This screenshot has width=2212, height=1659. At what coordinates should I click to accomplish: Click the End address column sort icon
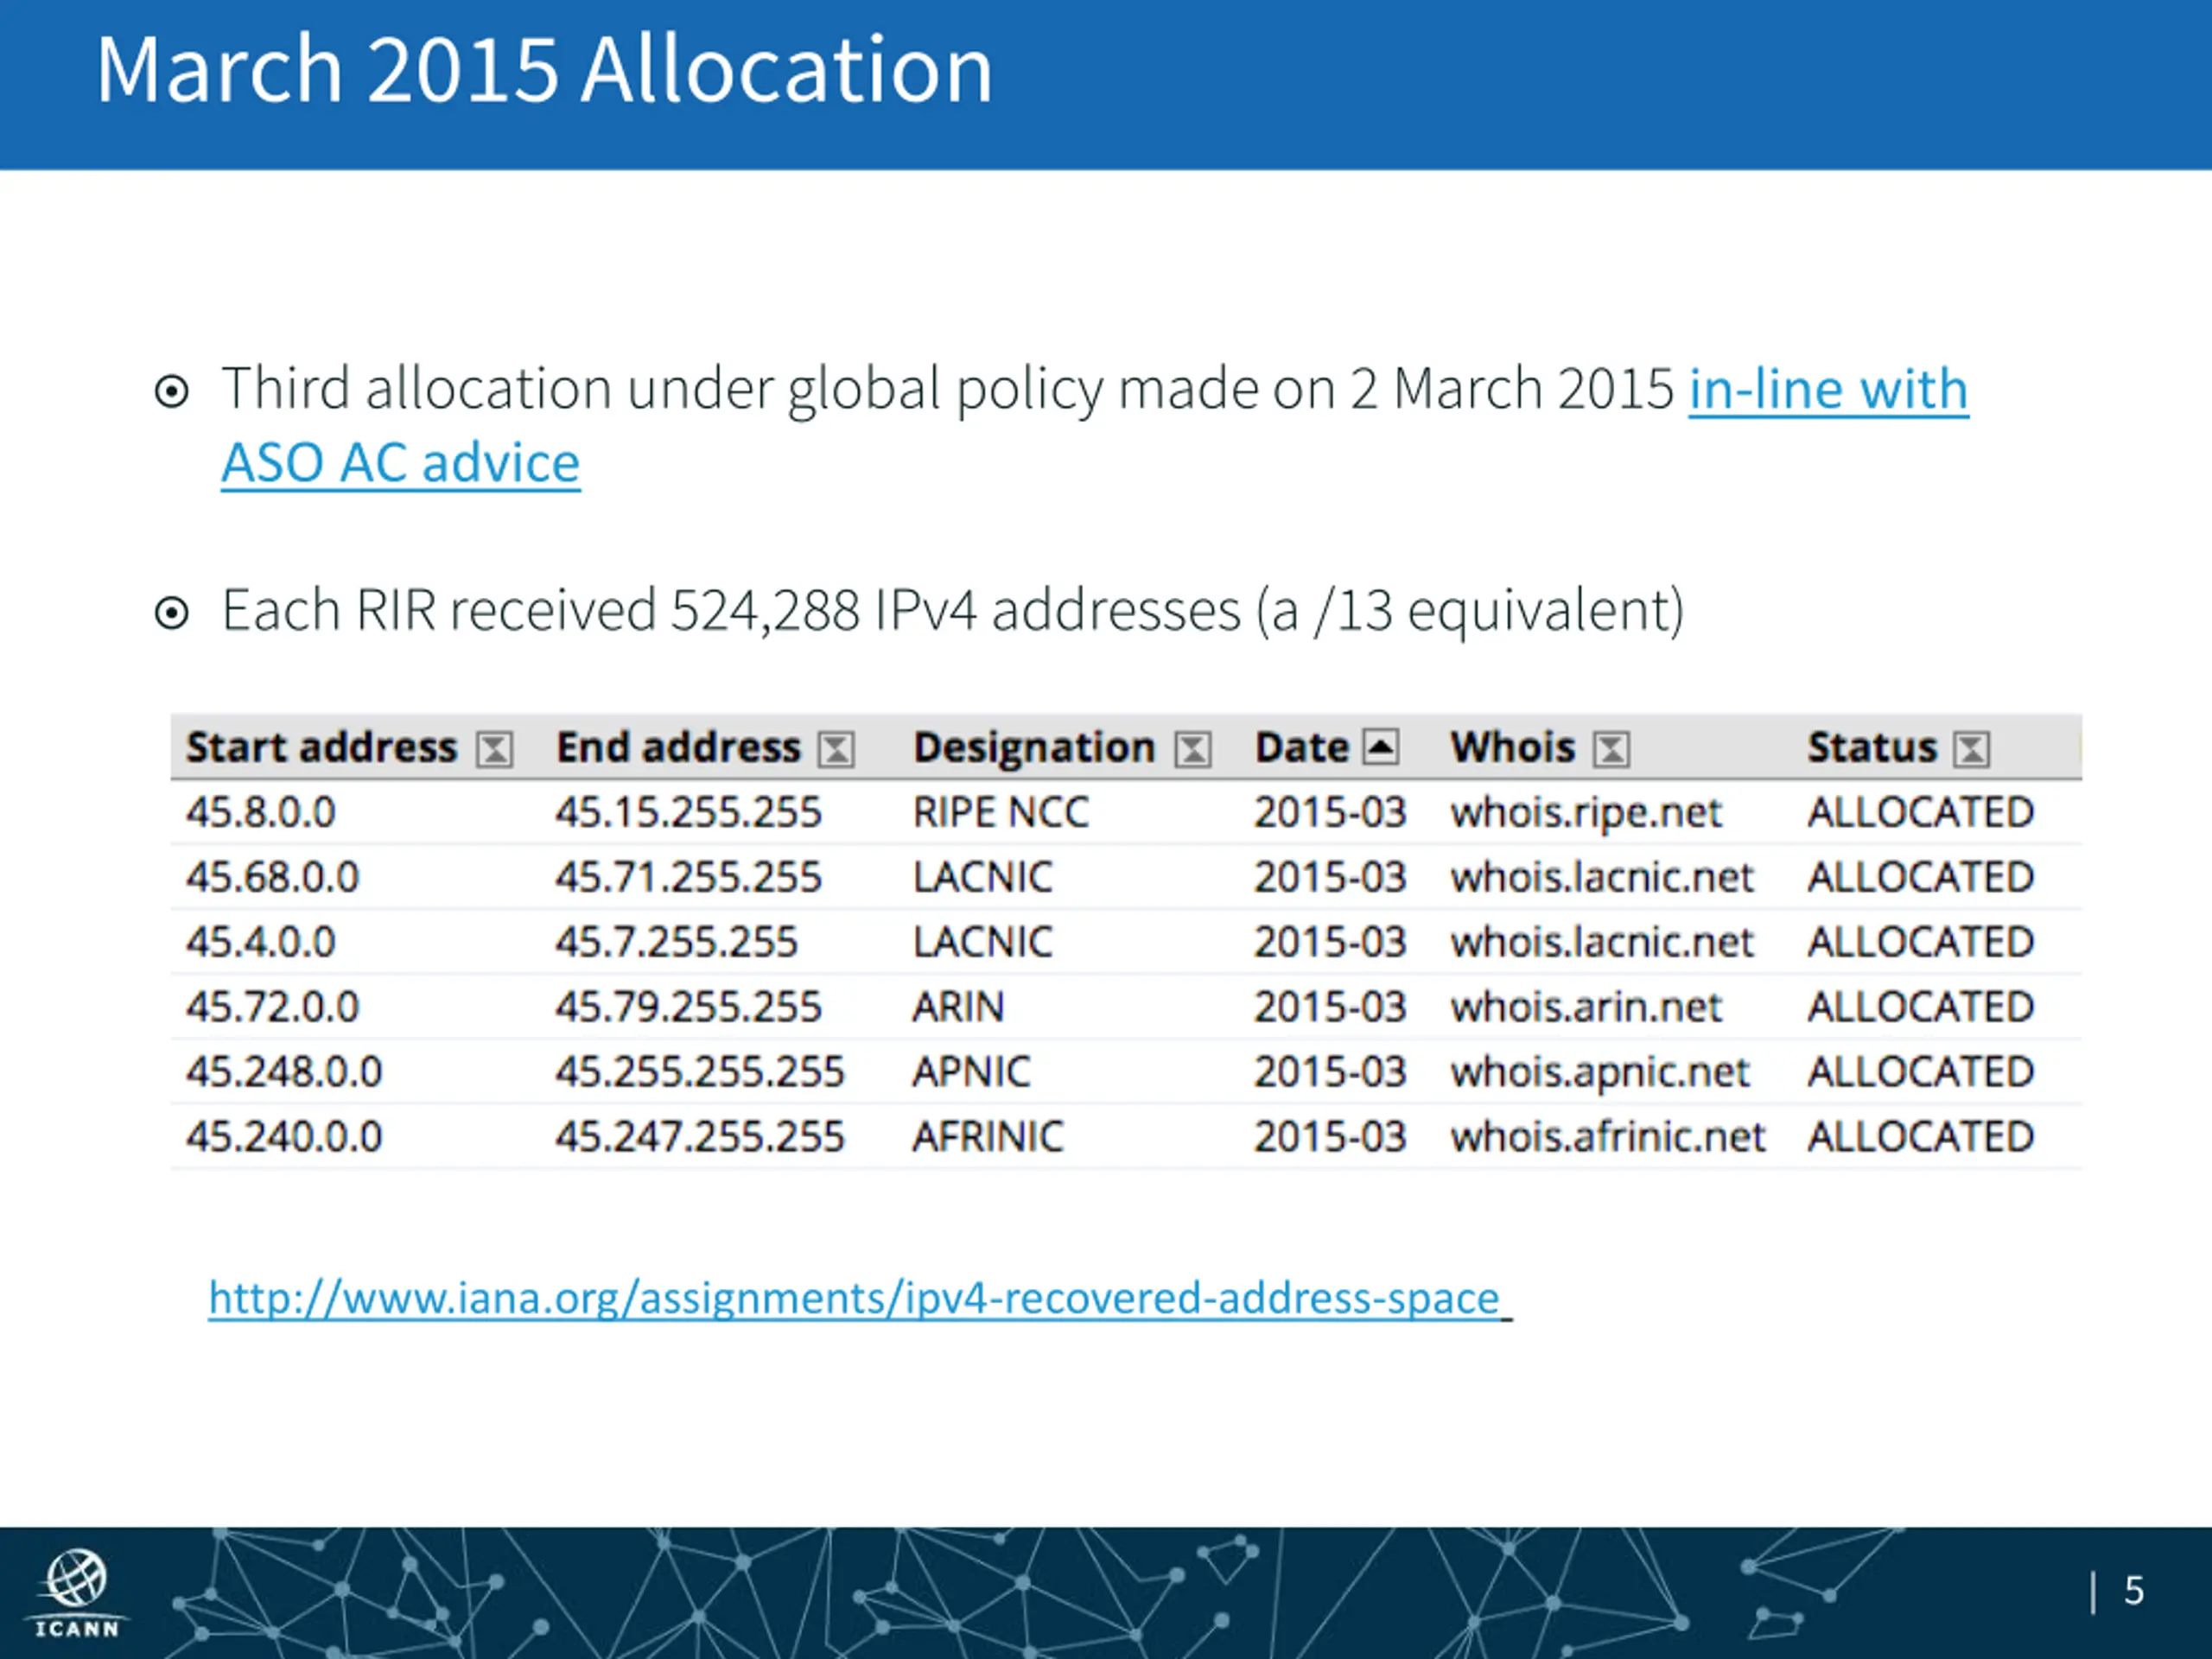click(836, 749)
